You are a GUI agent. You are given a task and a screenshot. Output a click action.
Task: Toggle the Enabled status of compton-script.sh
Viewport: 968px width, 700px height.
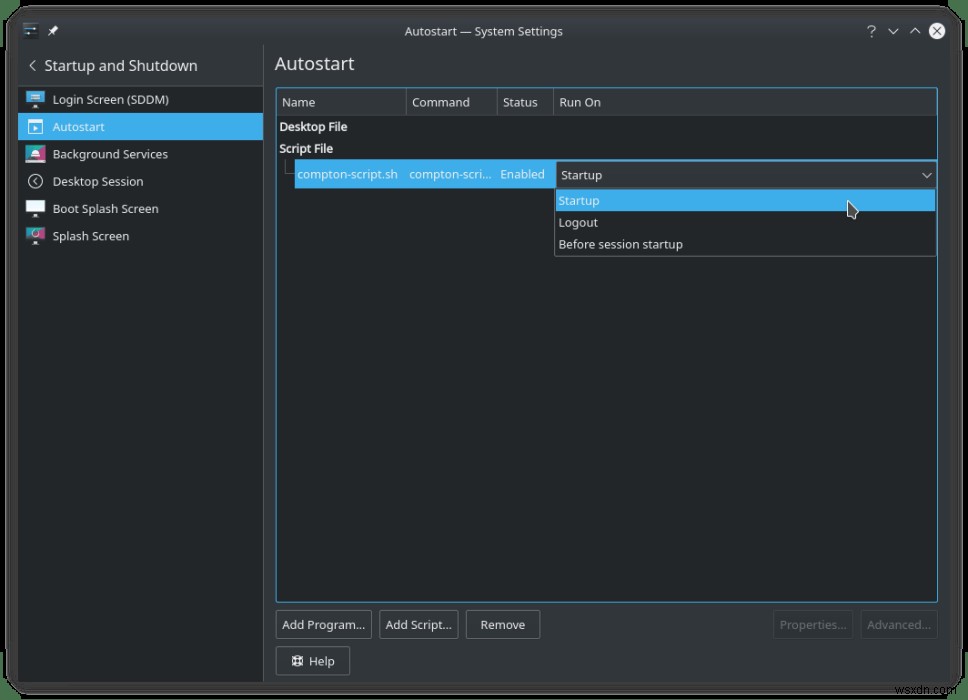pyautogui.click(x=522, y=174)
